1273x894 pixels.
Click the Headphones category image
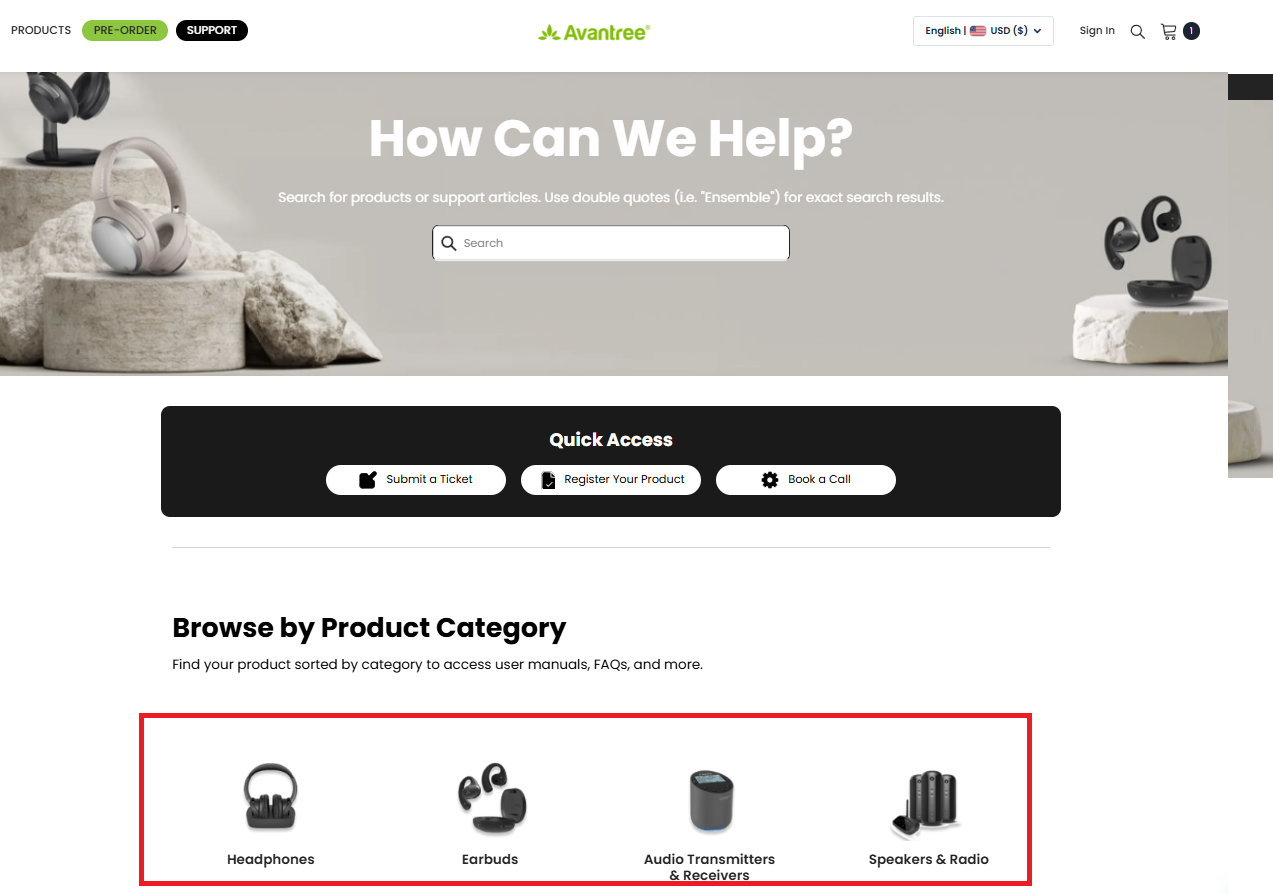point(271,797)
